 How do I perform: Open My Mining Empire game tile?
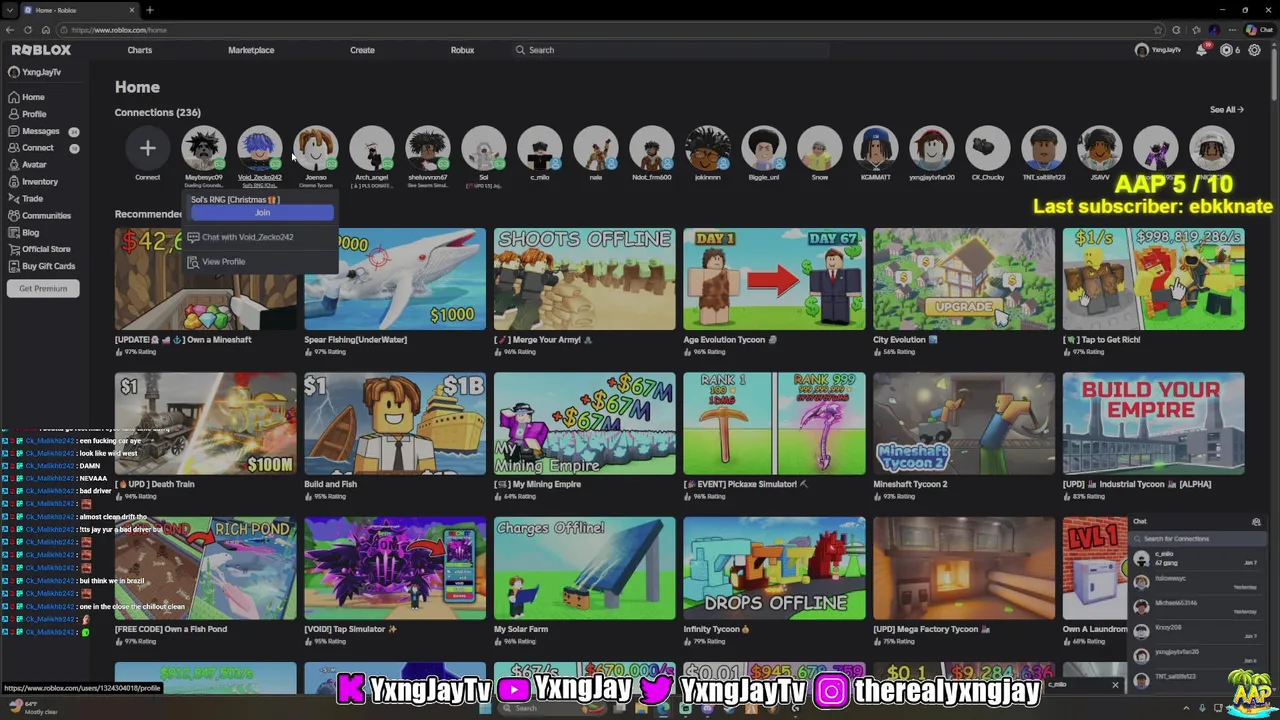[x=584, y=424]
